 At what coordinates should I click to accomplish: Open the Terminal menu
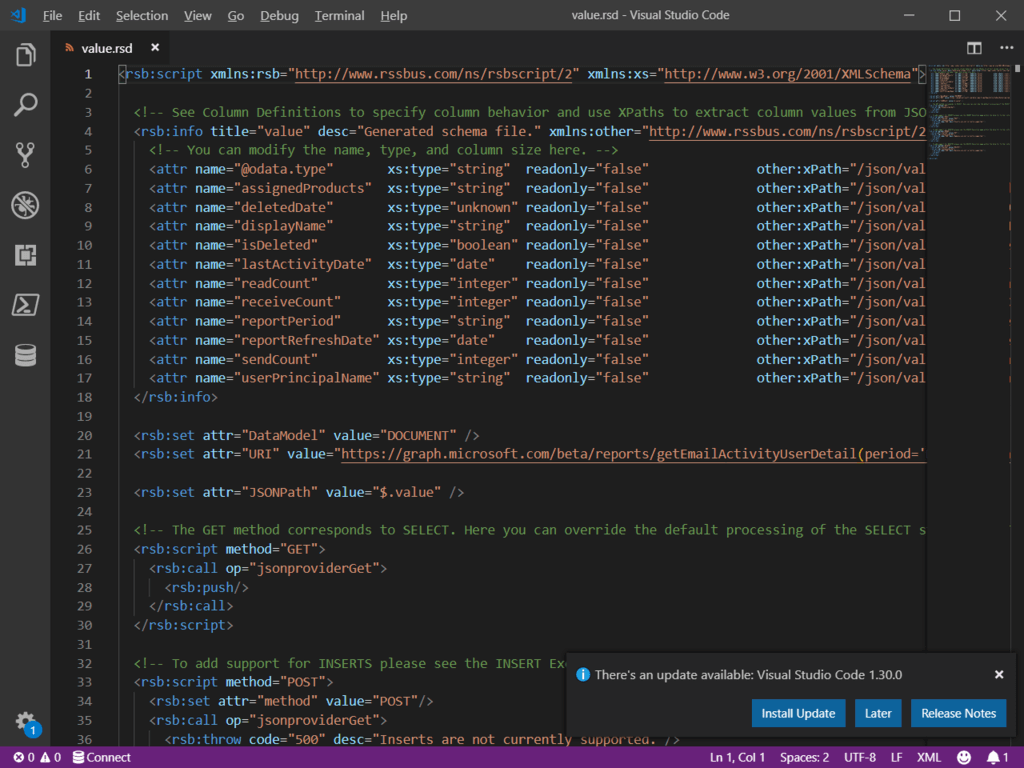pyautogui.click(x=339, y=16)
